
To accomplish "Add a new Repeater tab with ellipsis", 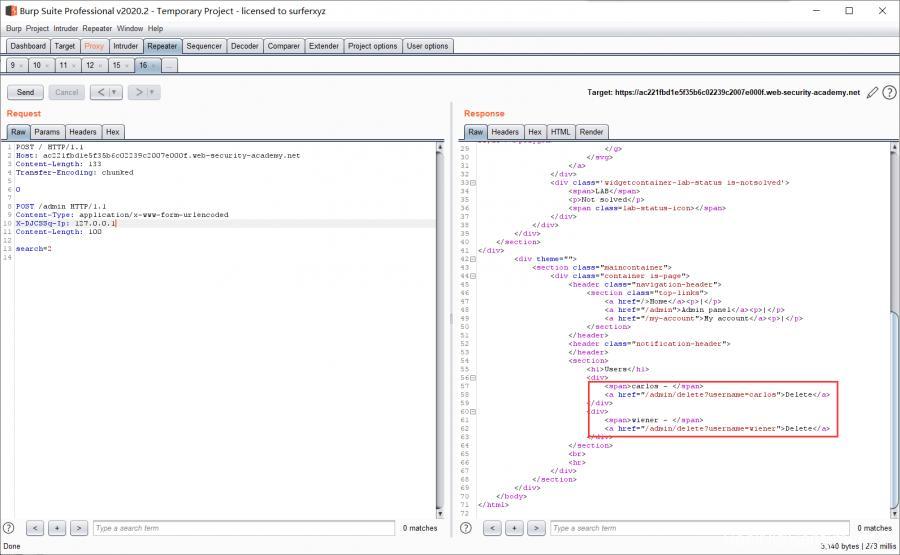I will (169, 65).
